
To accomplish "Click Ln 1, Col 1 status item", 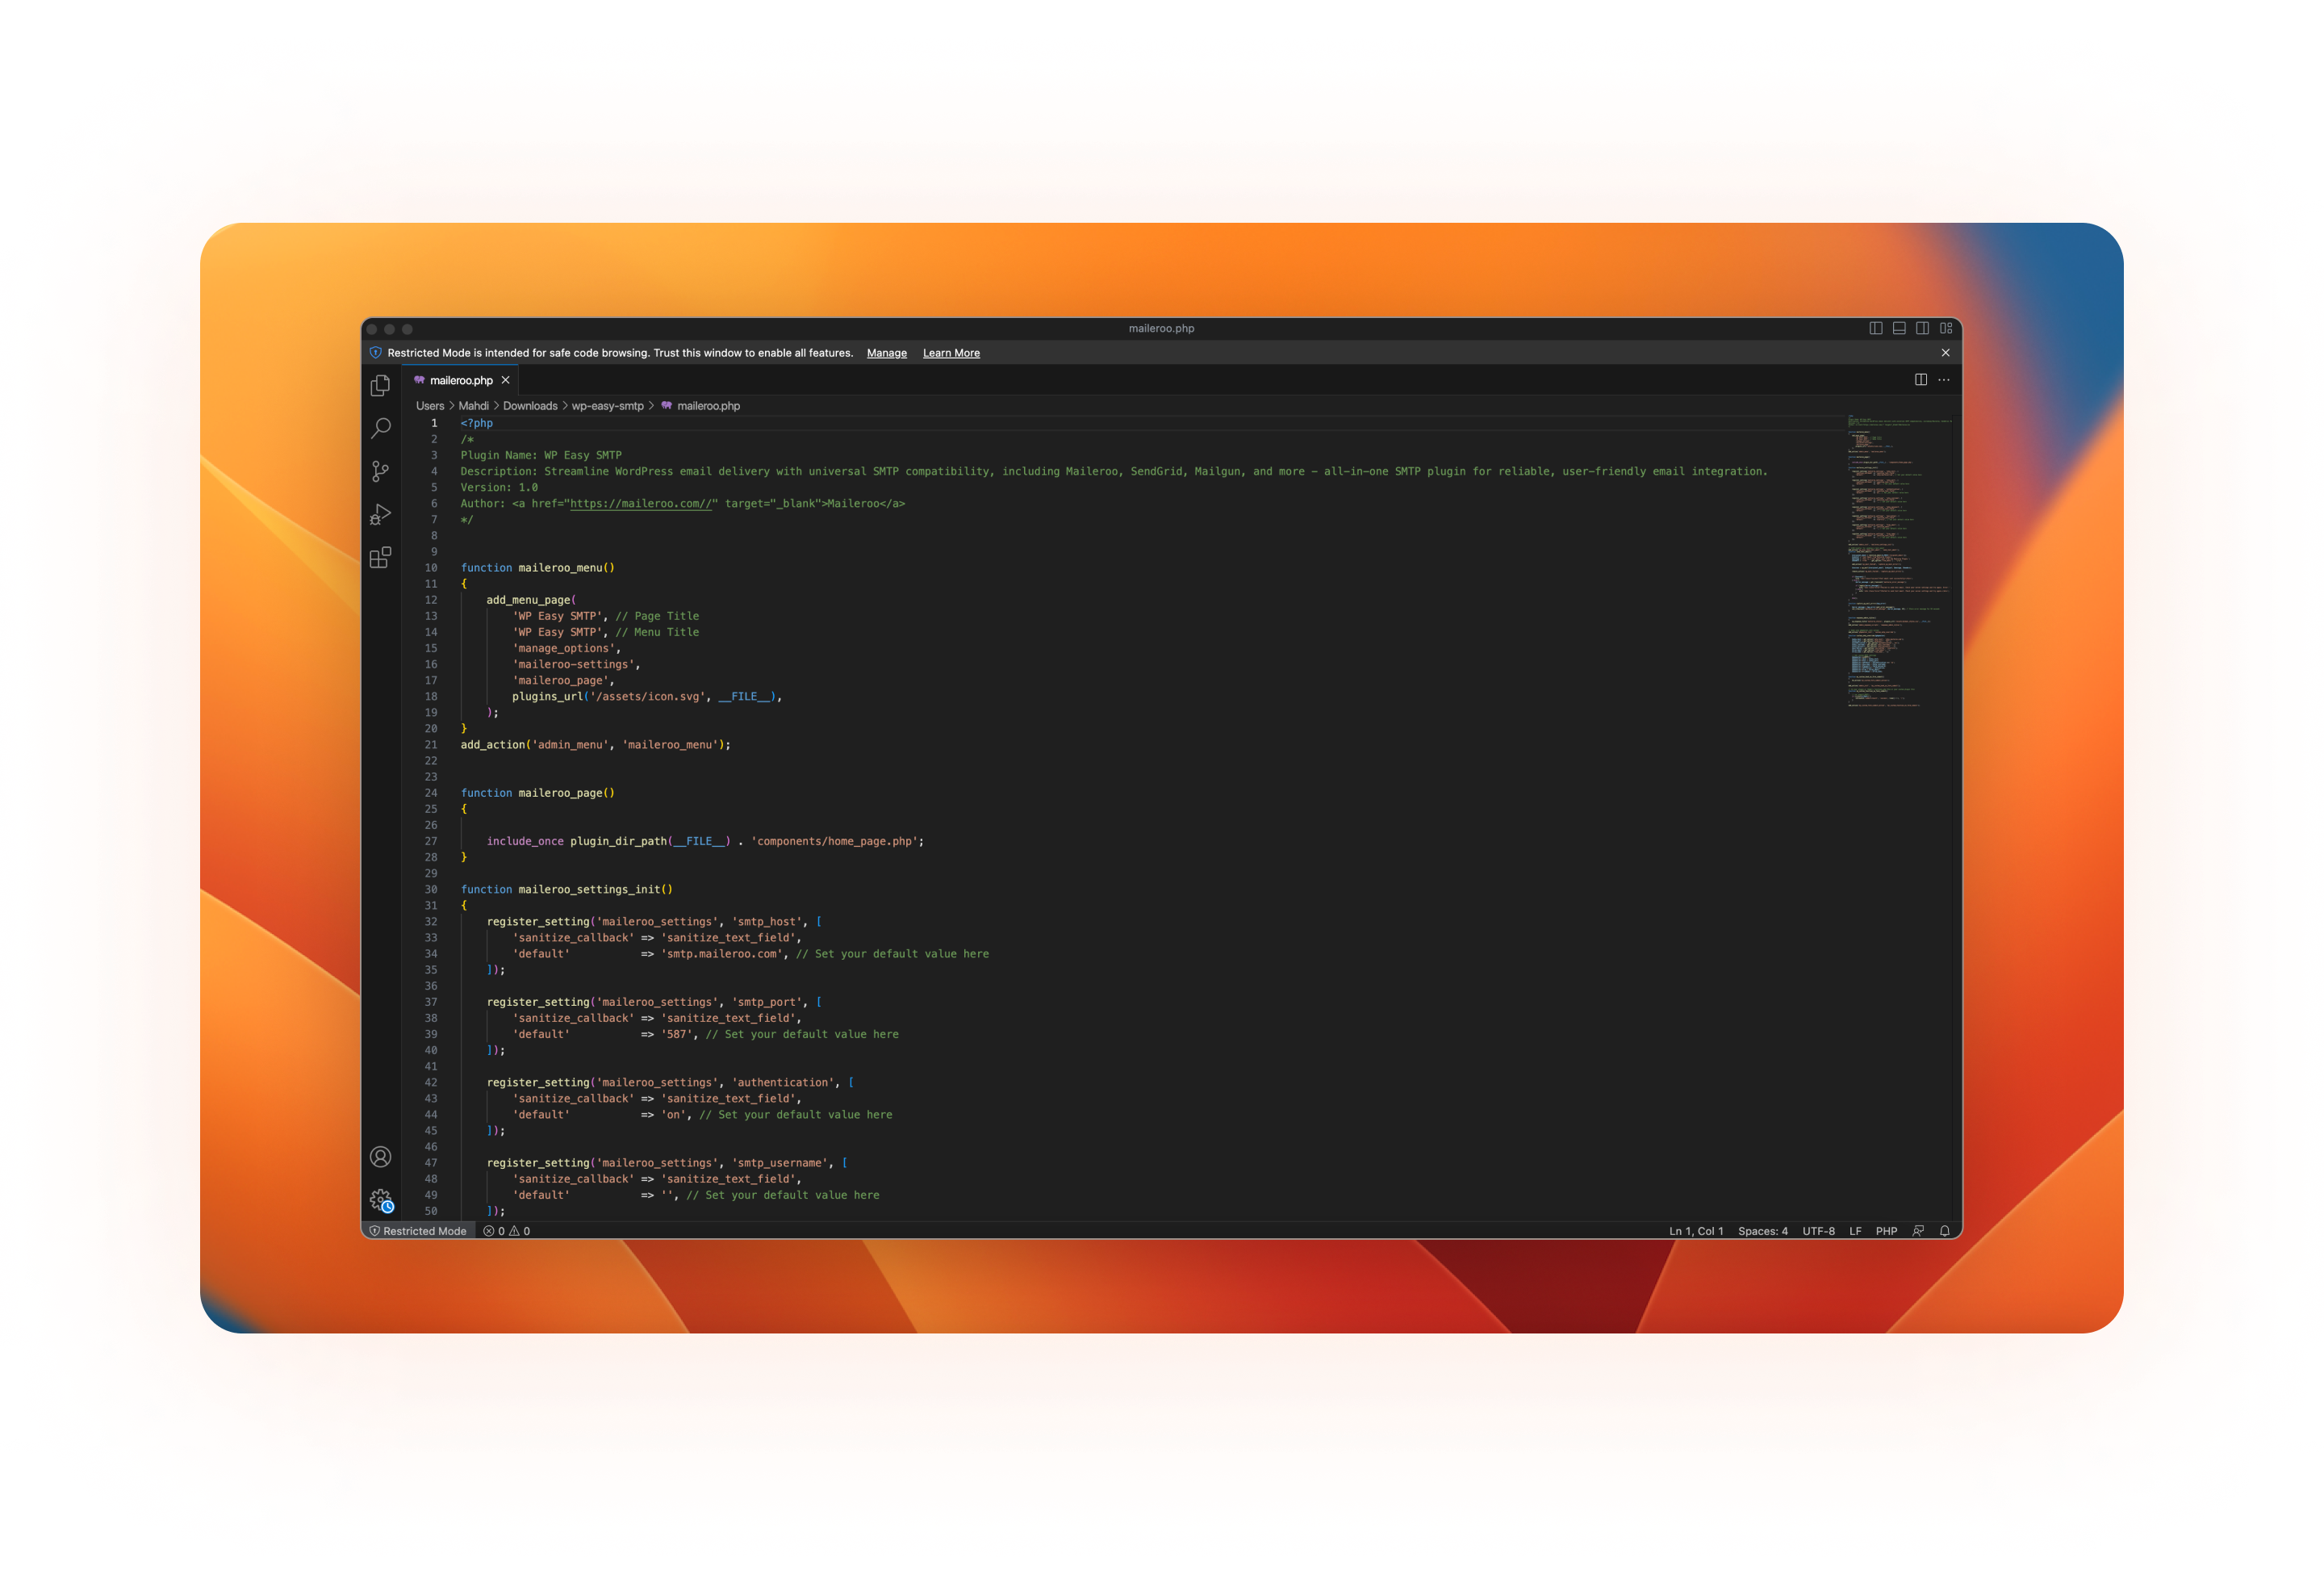I will [1696, 1231].
